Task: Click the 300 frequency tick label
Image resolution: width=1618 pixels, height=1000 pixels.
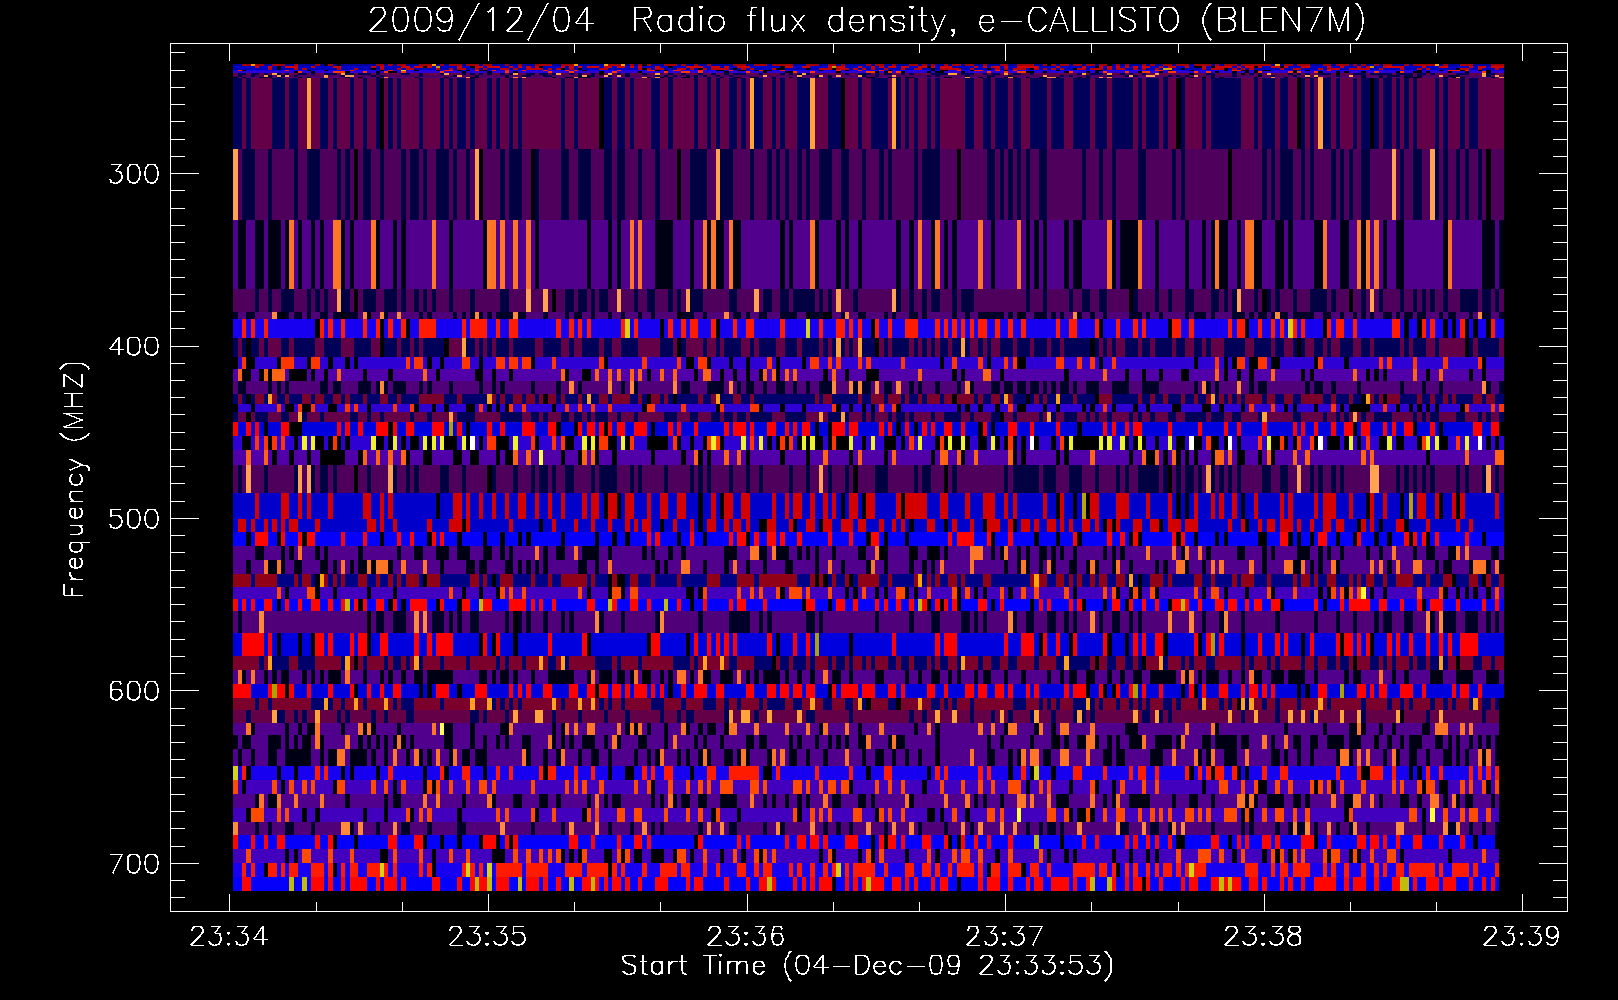Action: coord(134,174)
